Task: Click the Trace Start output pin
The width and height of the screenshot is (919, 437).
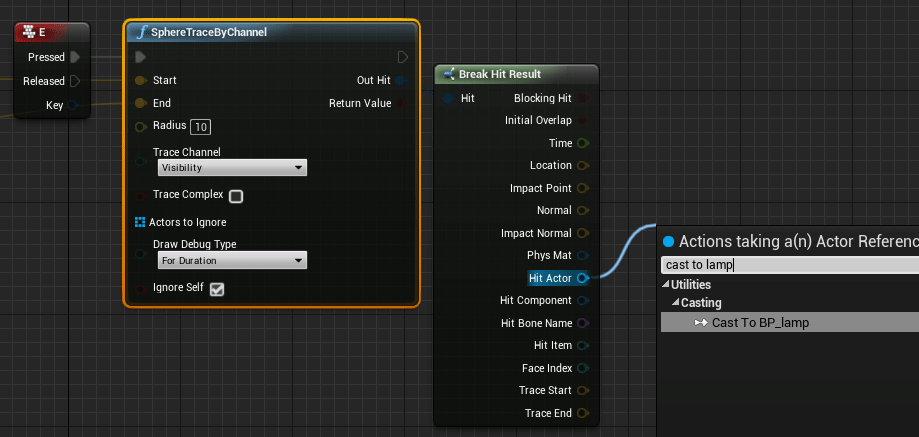Action: click(x=583, y=390)
